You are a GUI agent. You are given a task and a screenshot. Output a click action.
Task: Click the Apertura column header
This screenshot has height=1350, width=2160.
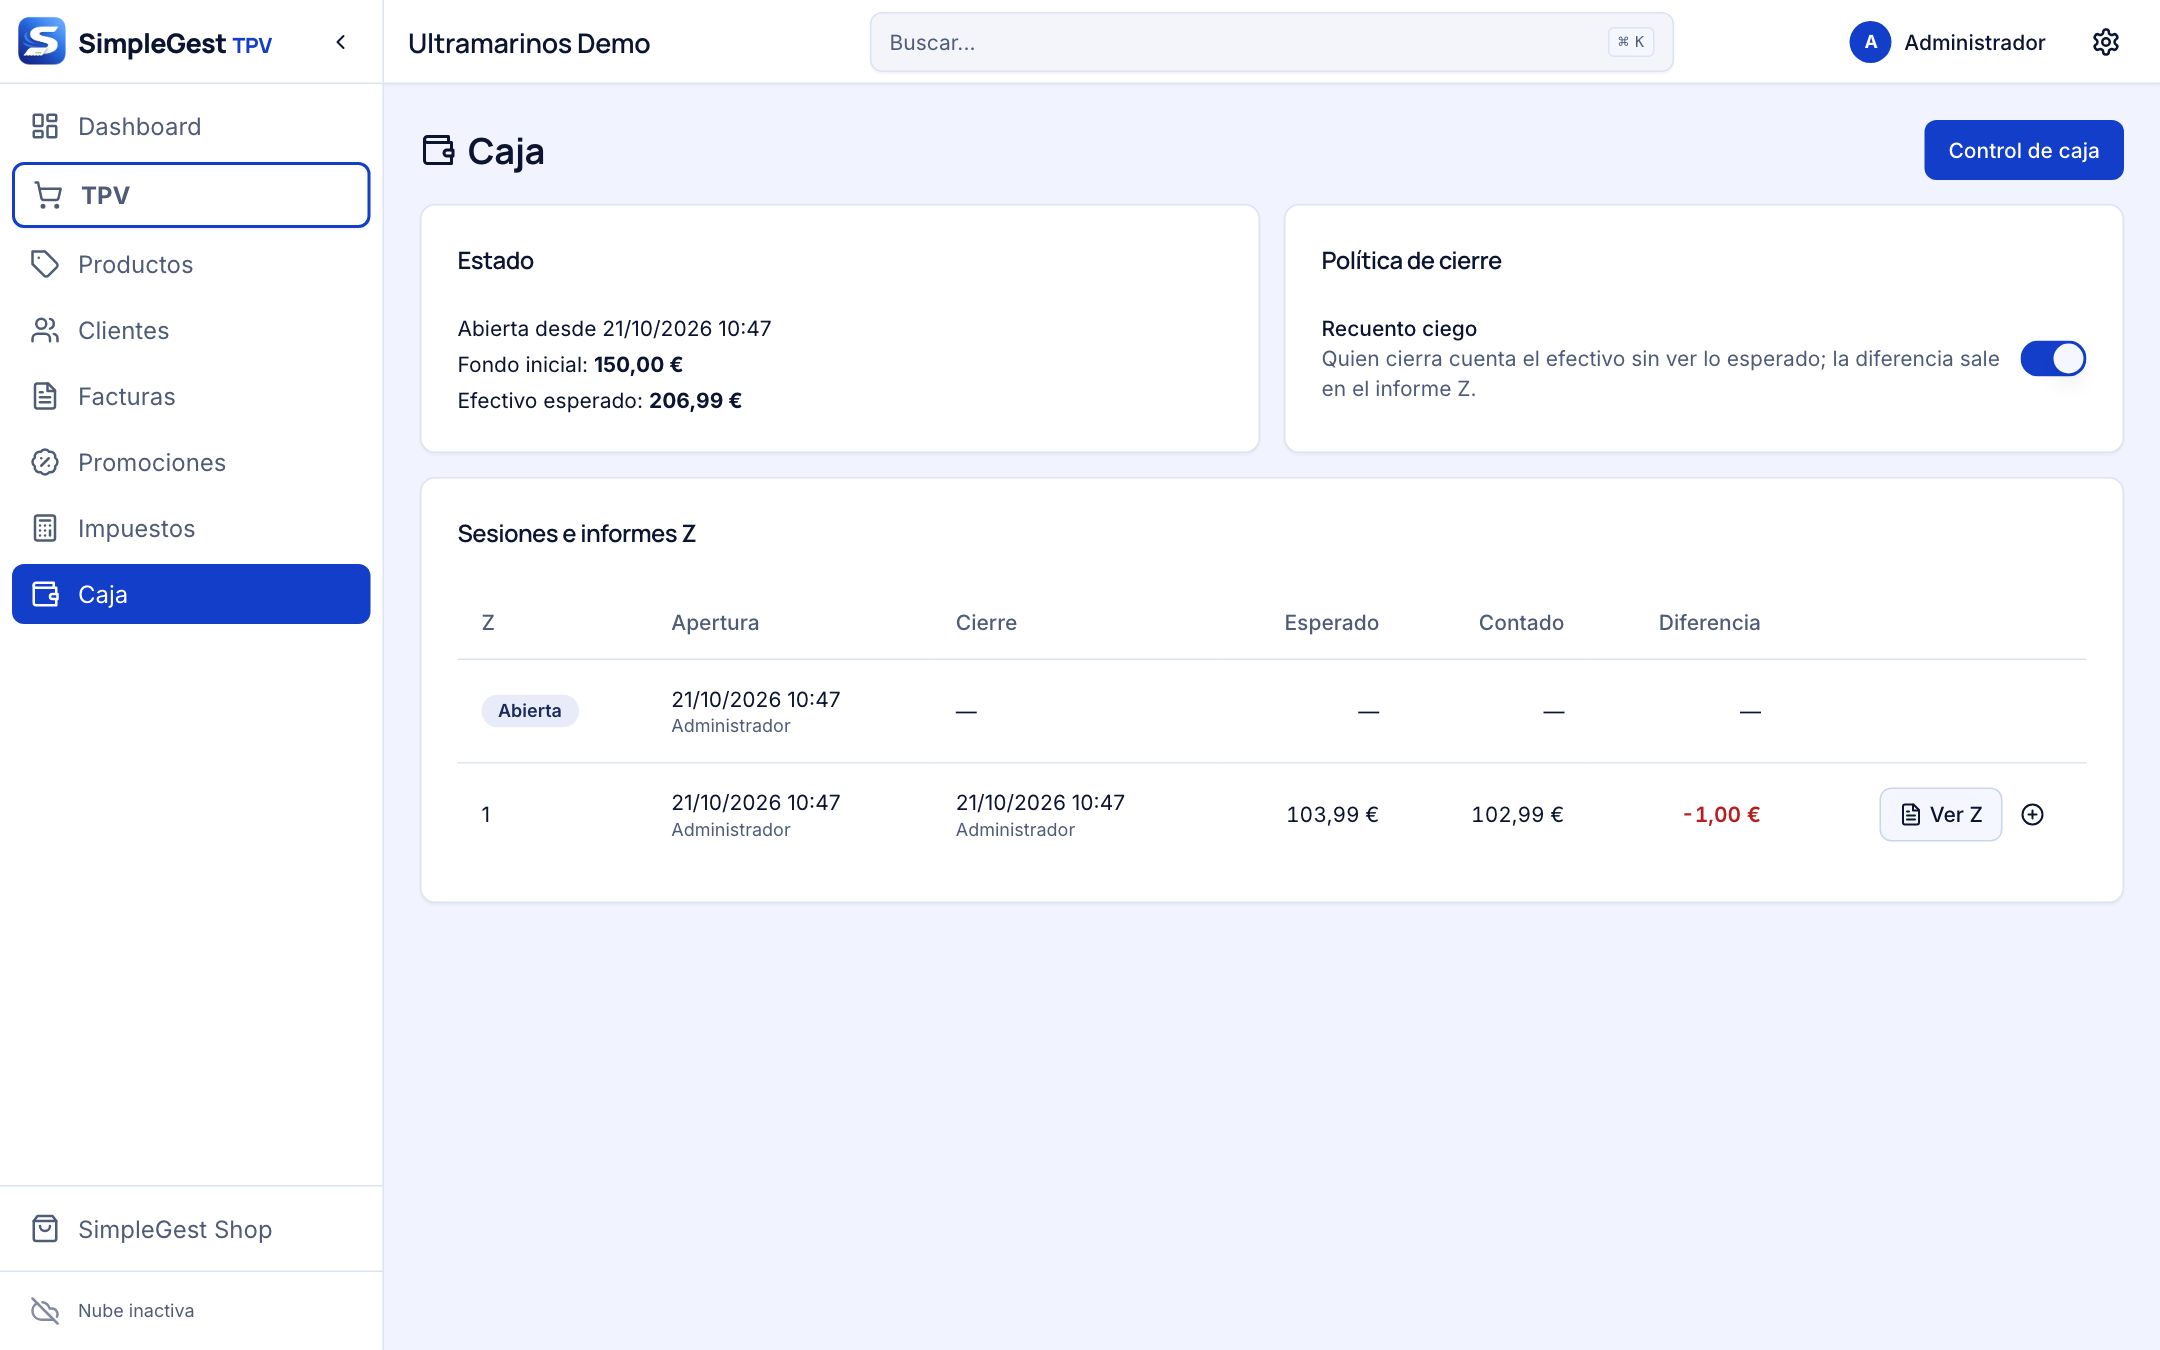point(715,622)
